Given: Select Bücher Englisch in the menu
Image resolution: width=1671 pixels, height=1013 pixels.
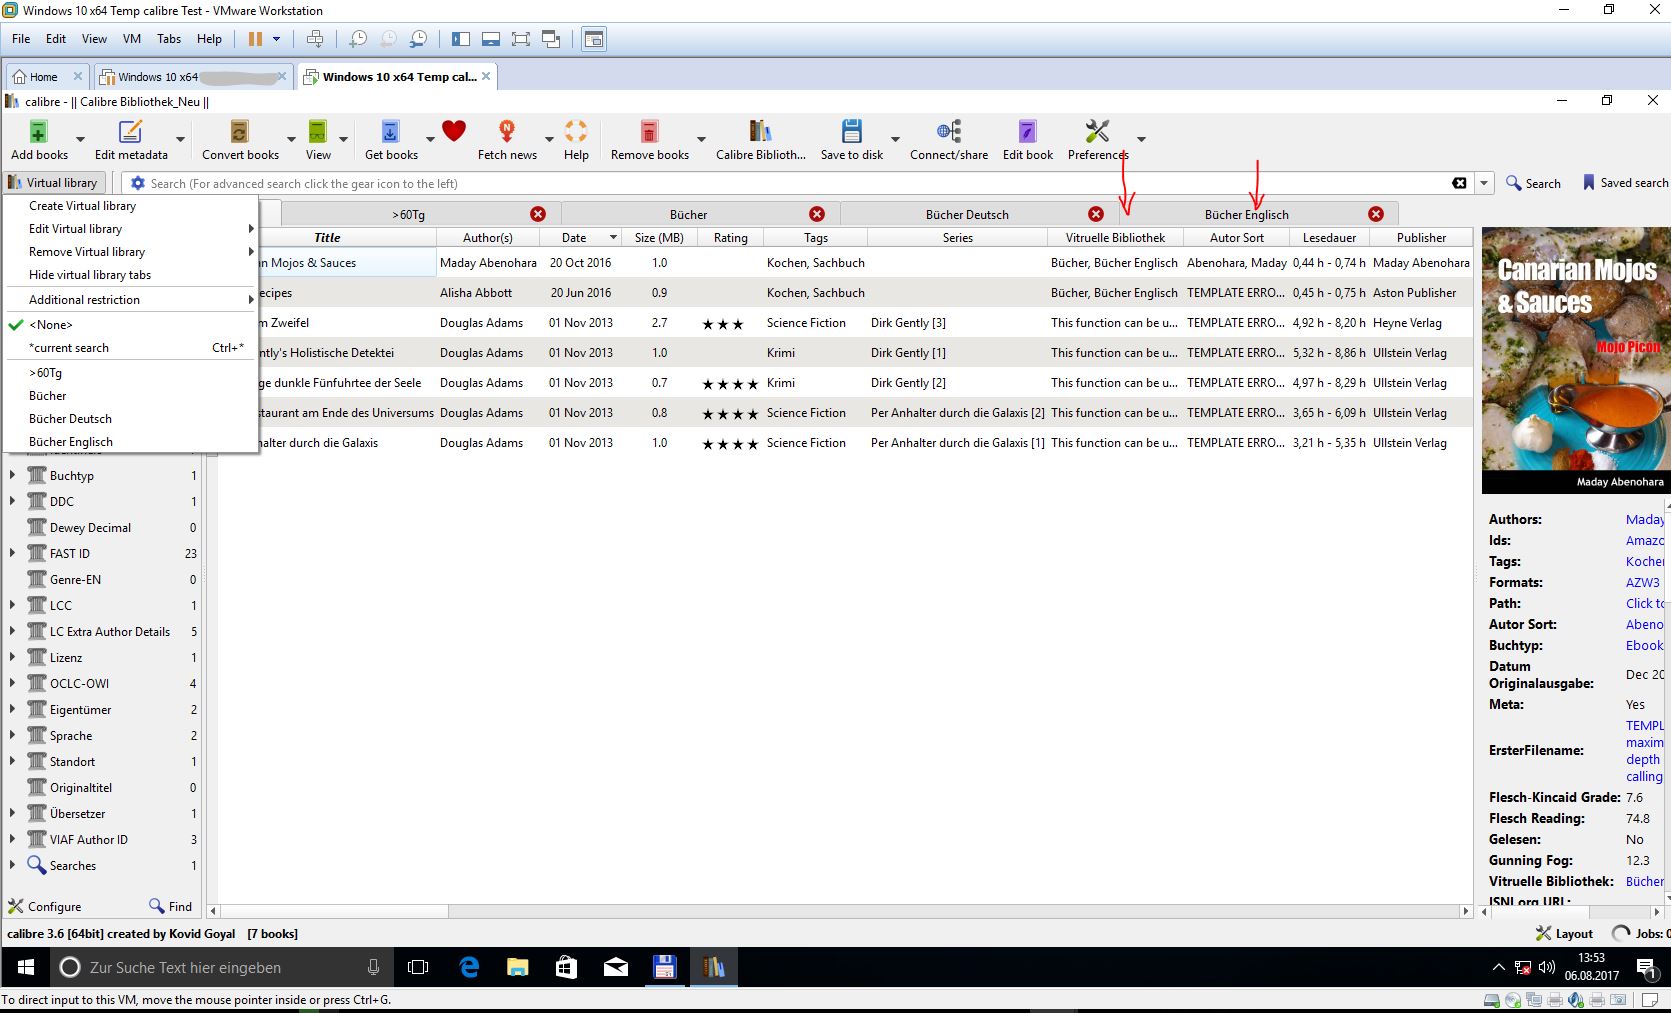Looking at the screenshot, I should [130, 442].
